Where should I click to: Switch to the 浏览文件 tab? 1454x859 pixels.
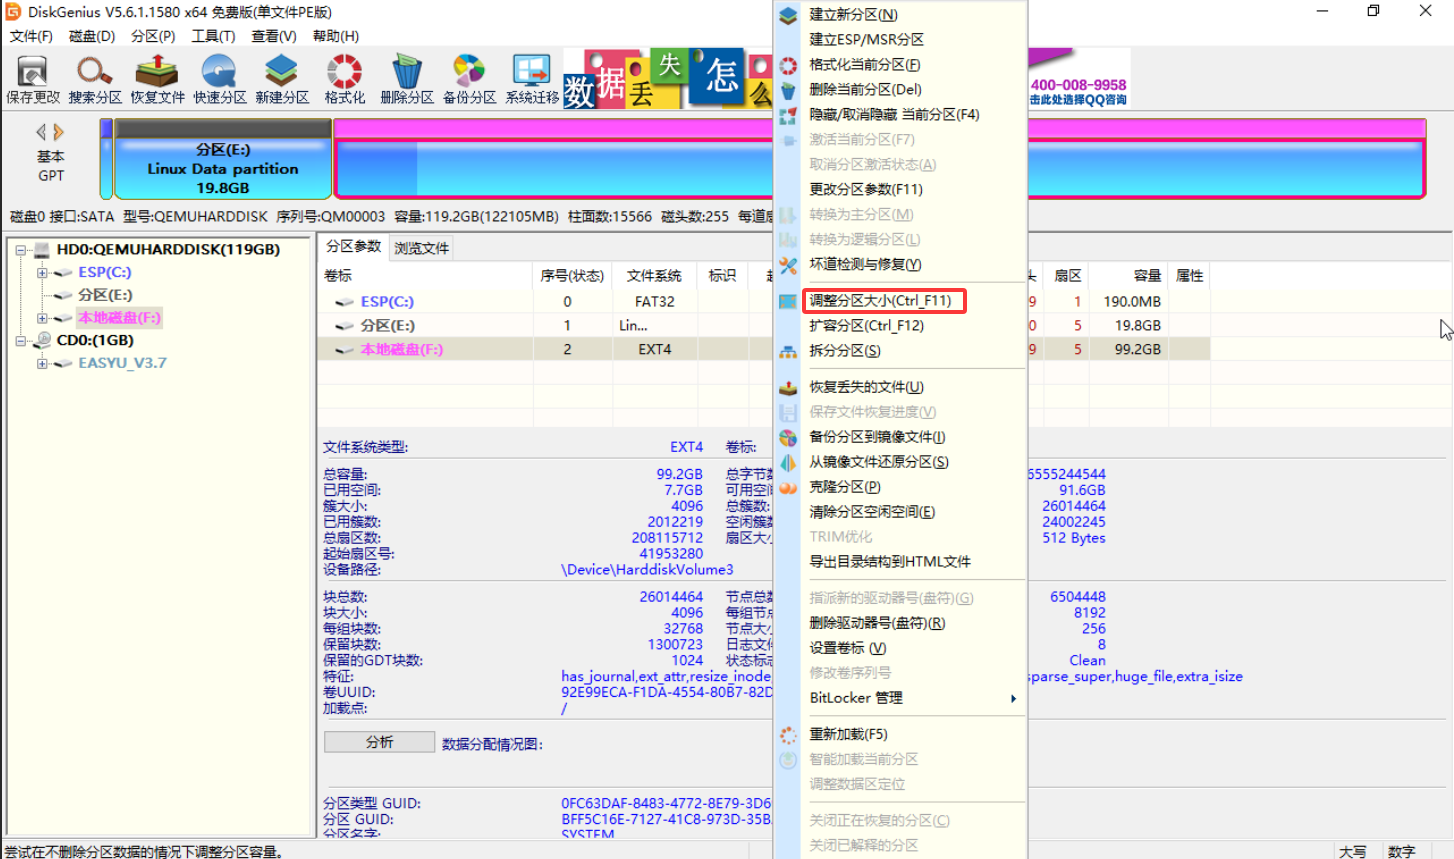(421, 248)
